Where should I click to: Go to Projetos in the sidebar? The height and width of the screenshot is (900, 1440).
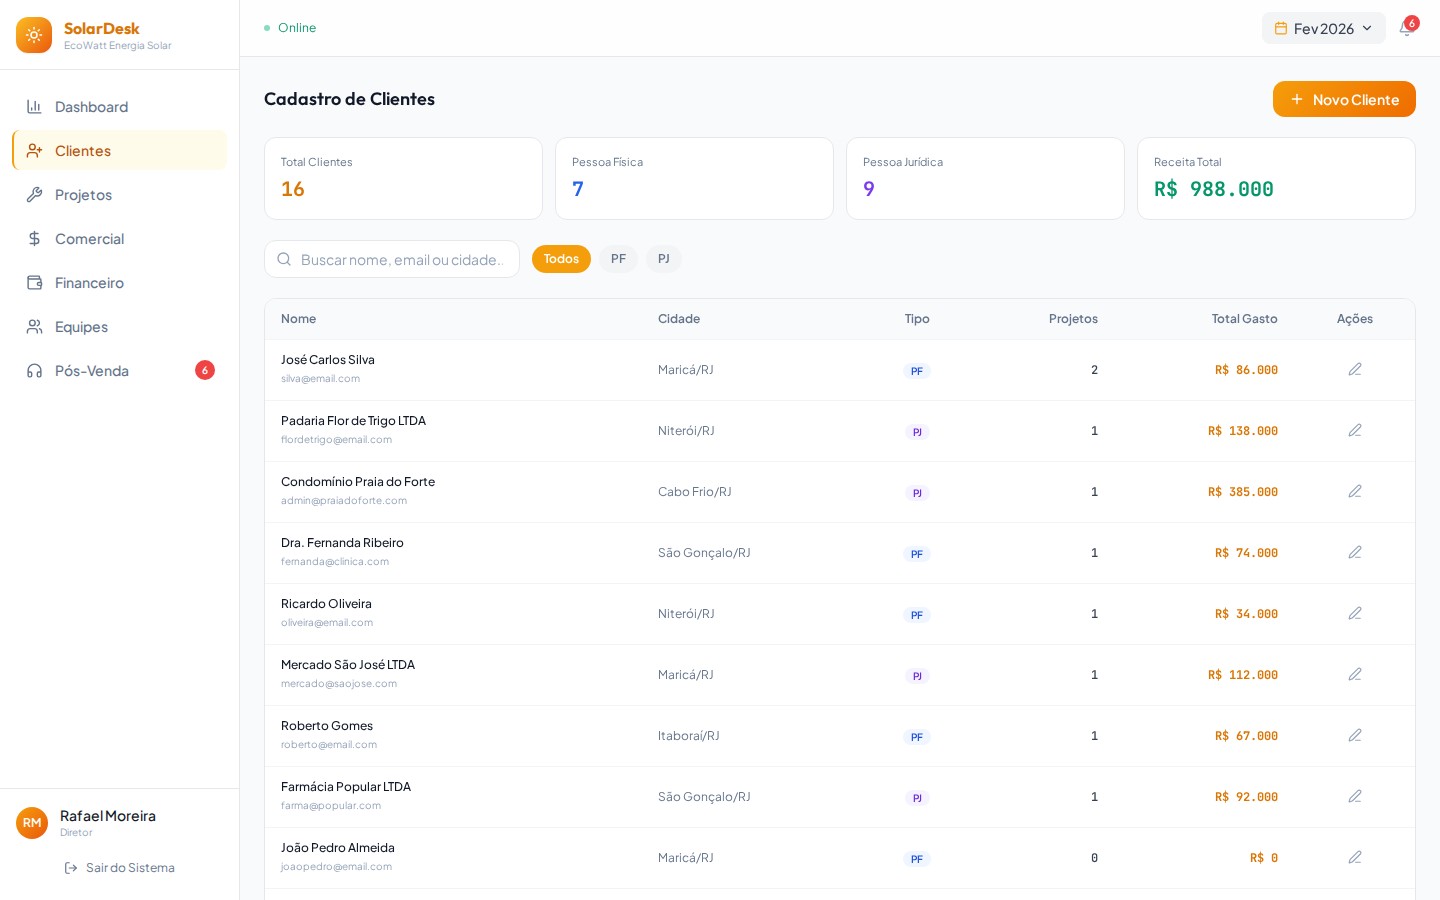pyautogui.click(x=83, y=195)
